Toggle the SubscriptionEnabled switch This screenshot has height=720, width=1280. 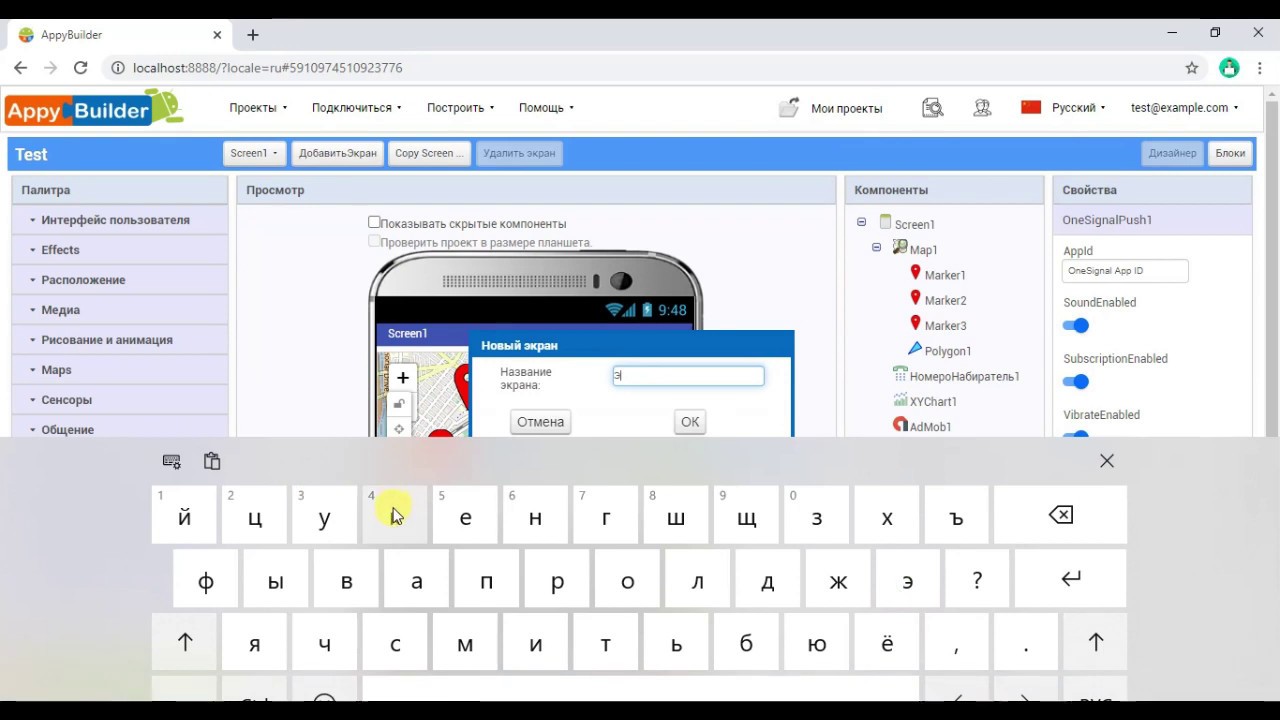point(1076,381)
